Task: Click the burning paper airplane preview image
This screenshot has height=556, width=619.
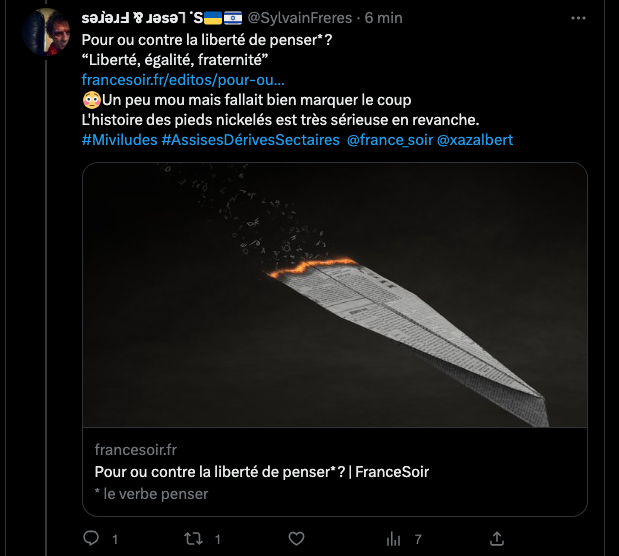Action: [x=335, y=295]
